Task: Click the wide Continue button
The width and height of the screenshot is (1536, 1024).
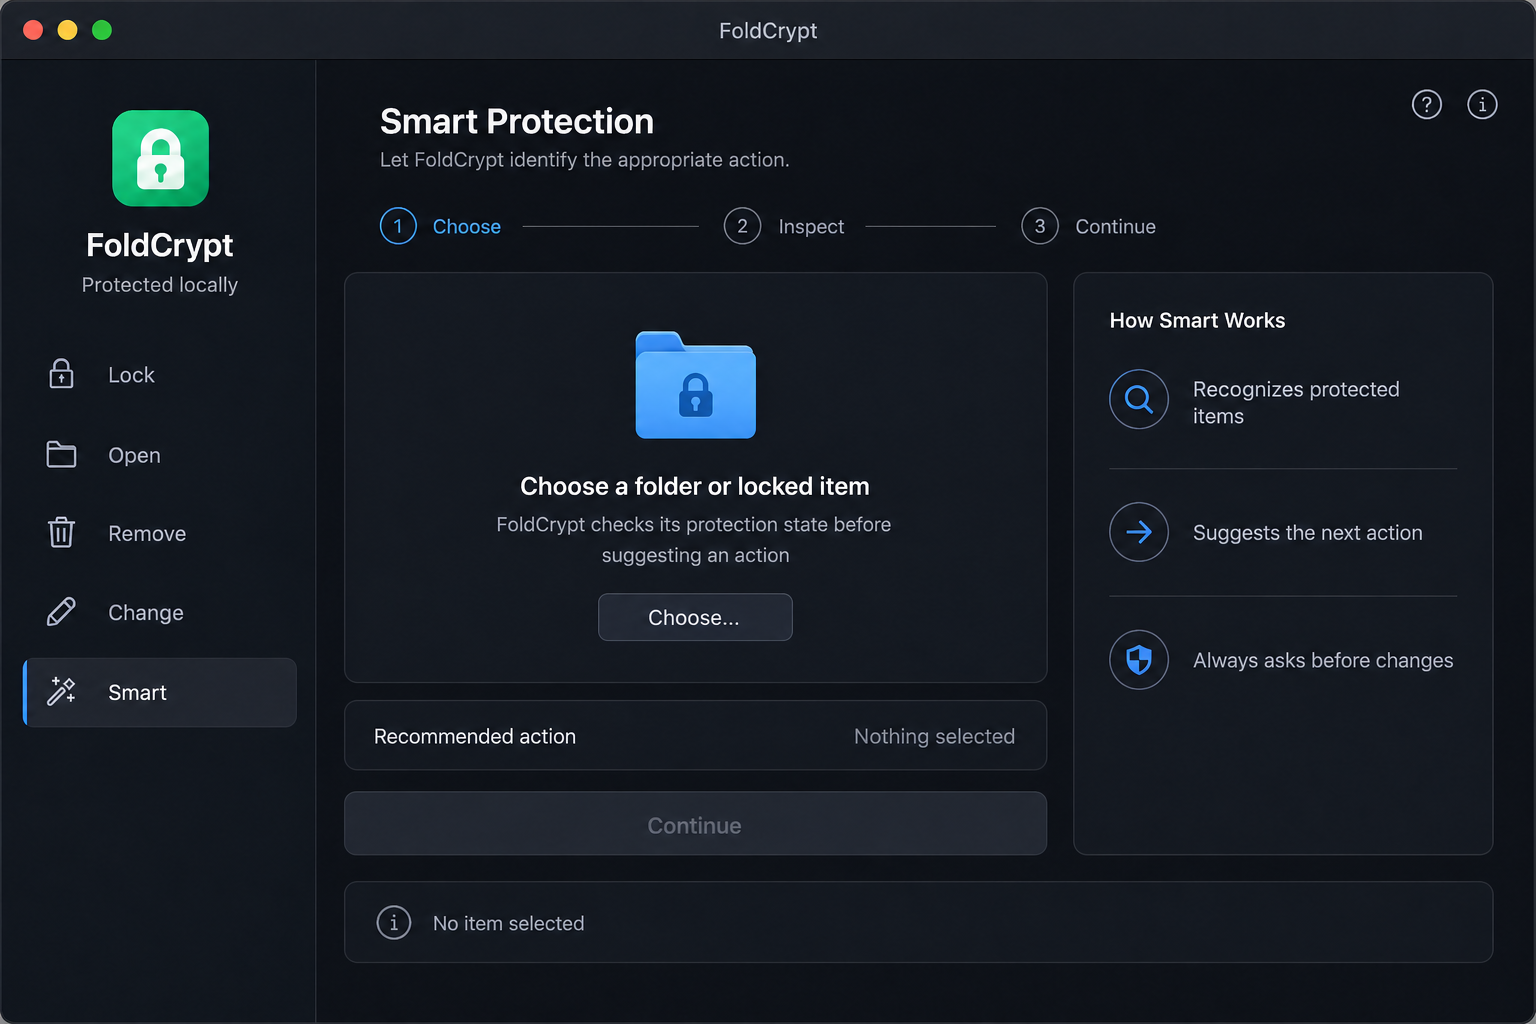Action: [695, 824]
